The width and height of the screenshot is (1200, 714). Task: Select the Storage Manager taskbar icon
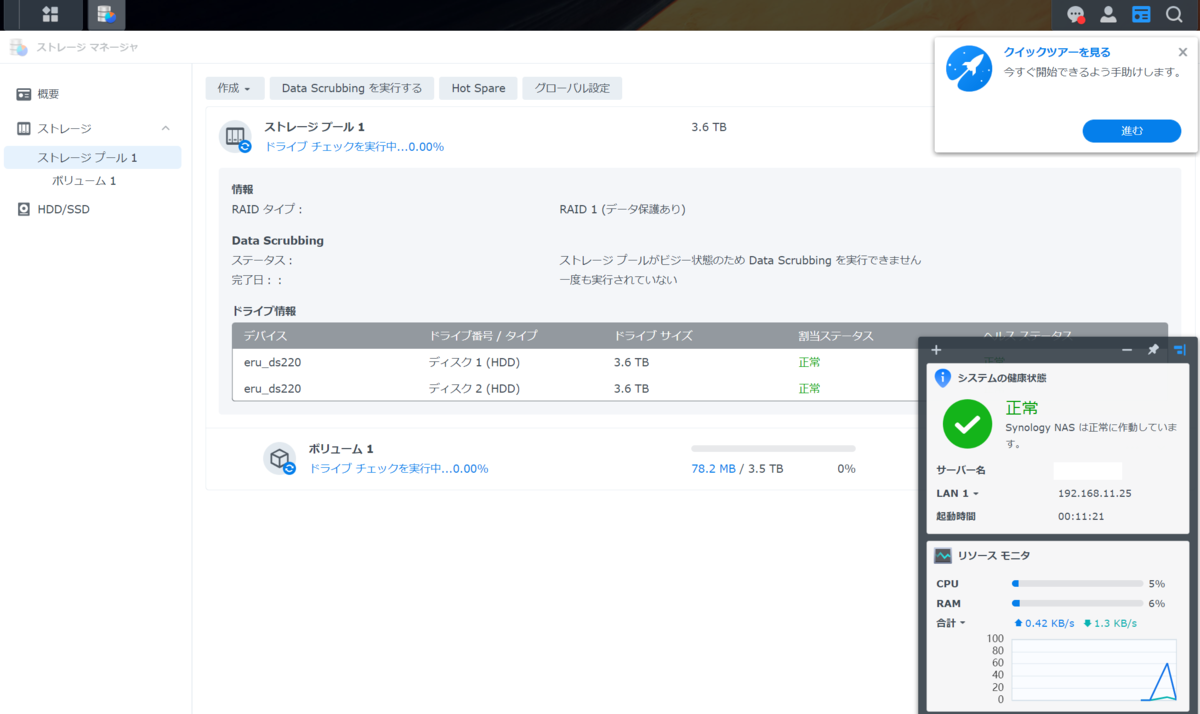pos(105,14)
